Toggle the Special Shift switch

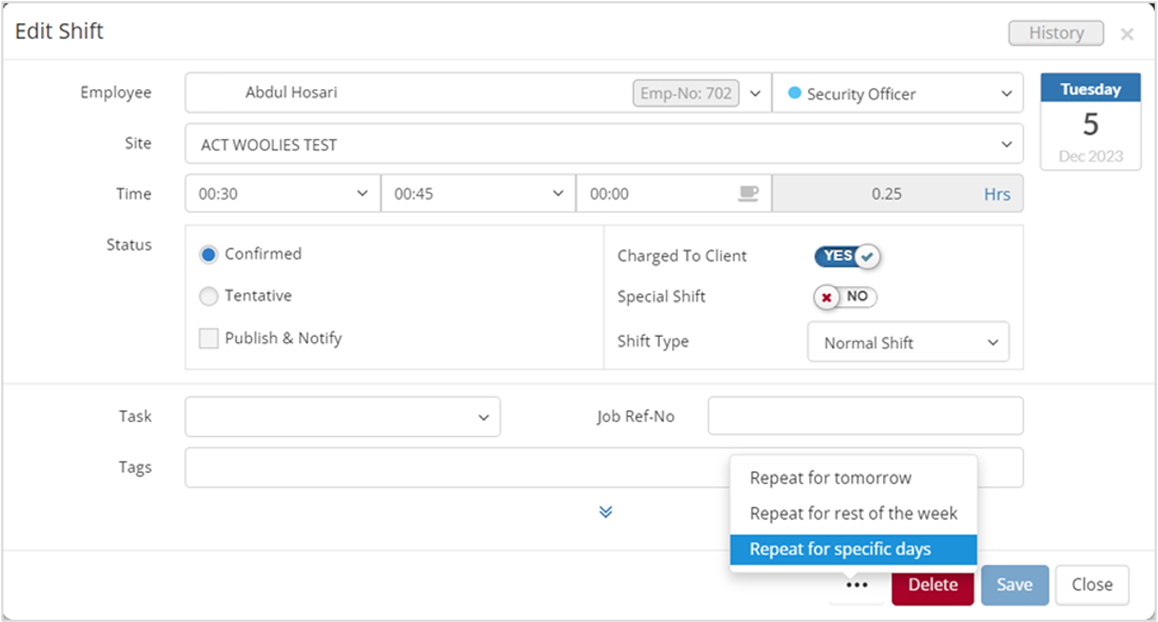click(x=845, y=297)
